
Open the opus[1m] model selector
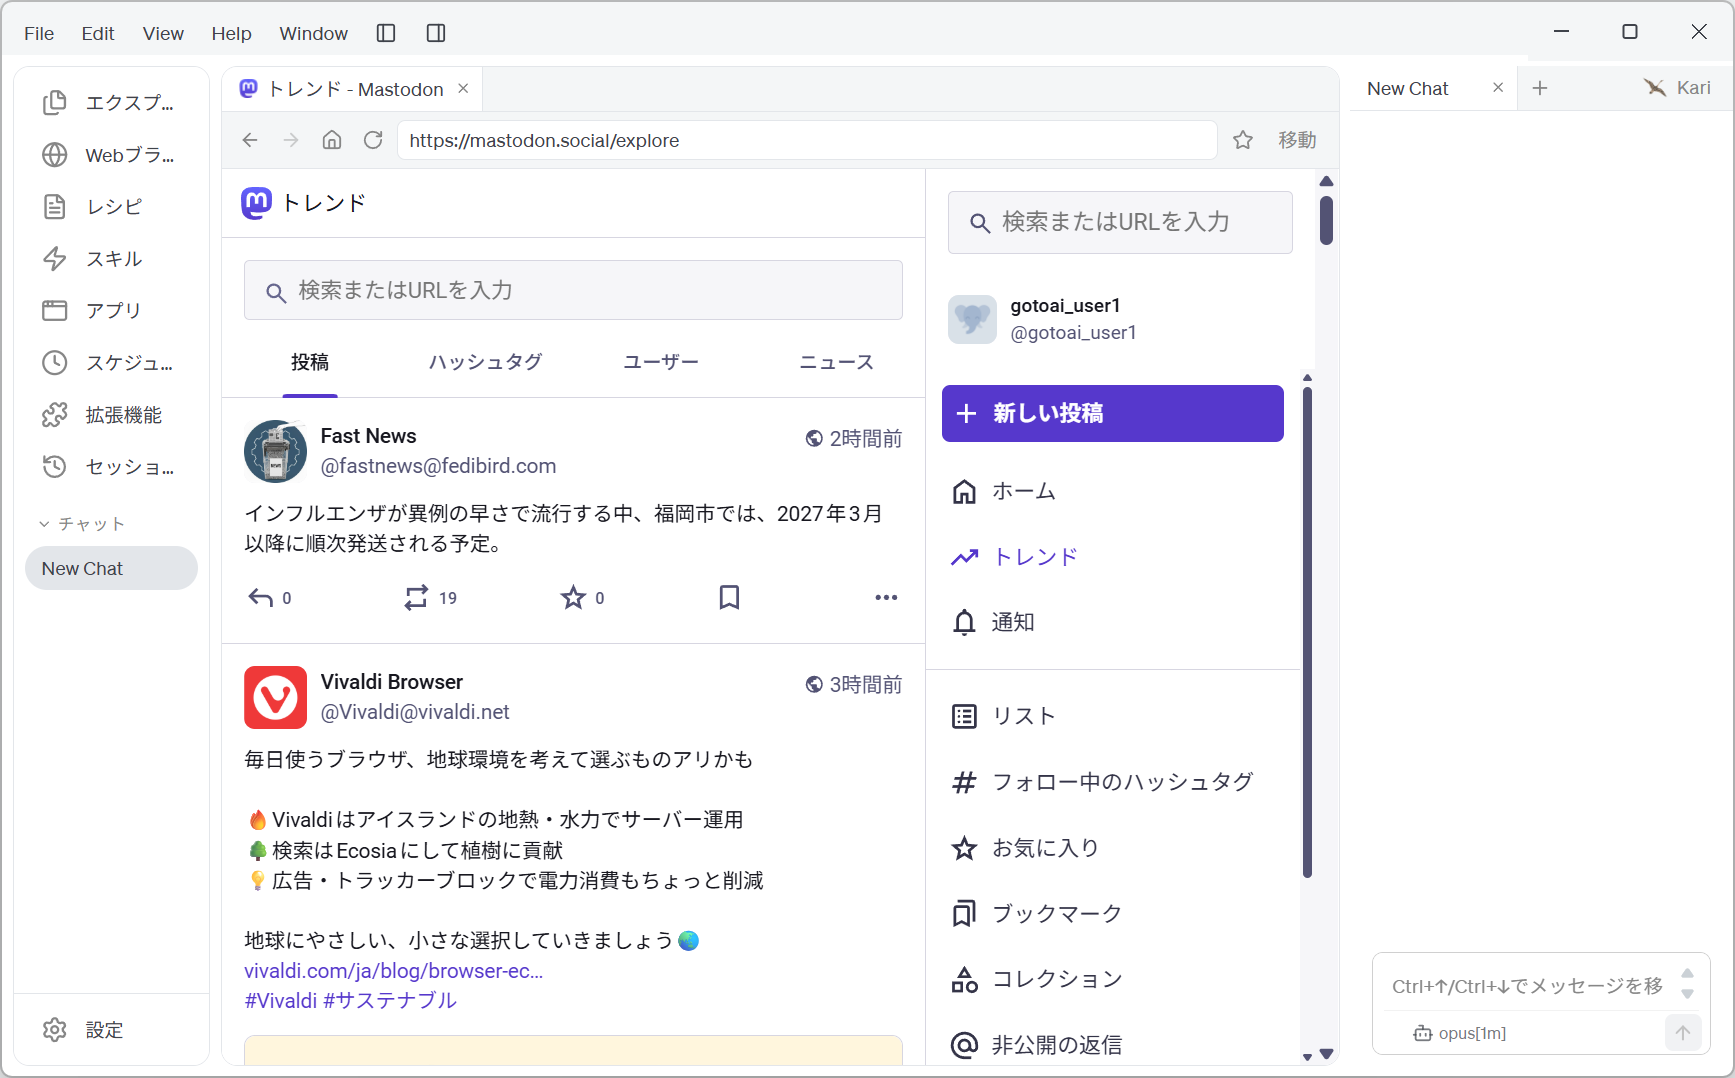(x=1460, y=1033)
